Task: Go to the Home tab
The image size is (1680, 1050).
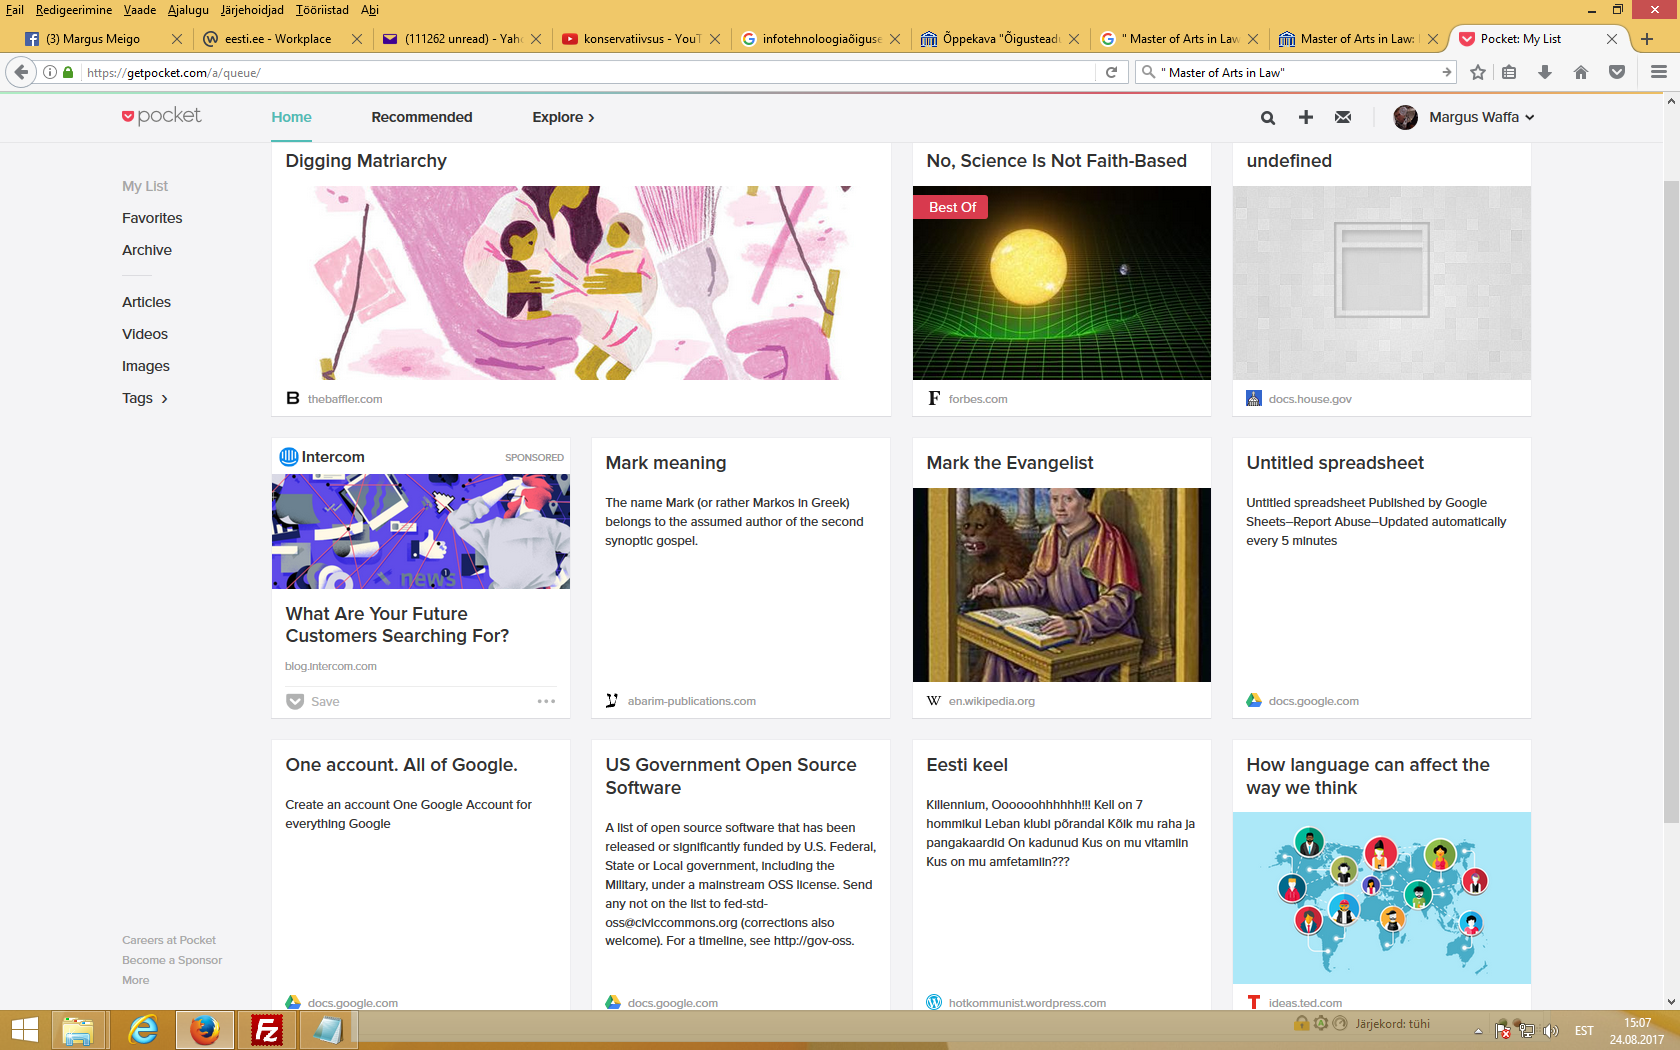Action: pos(291,117)
